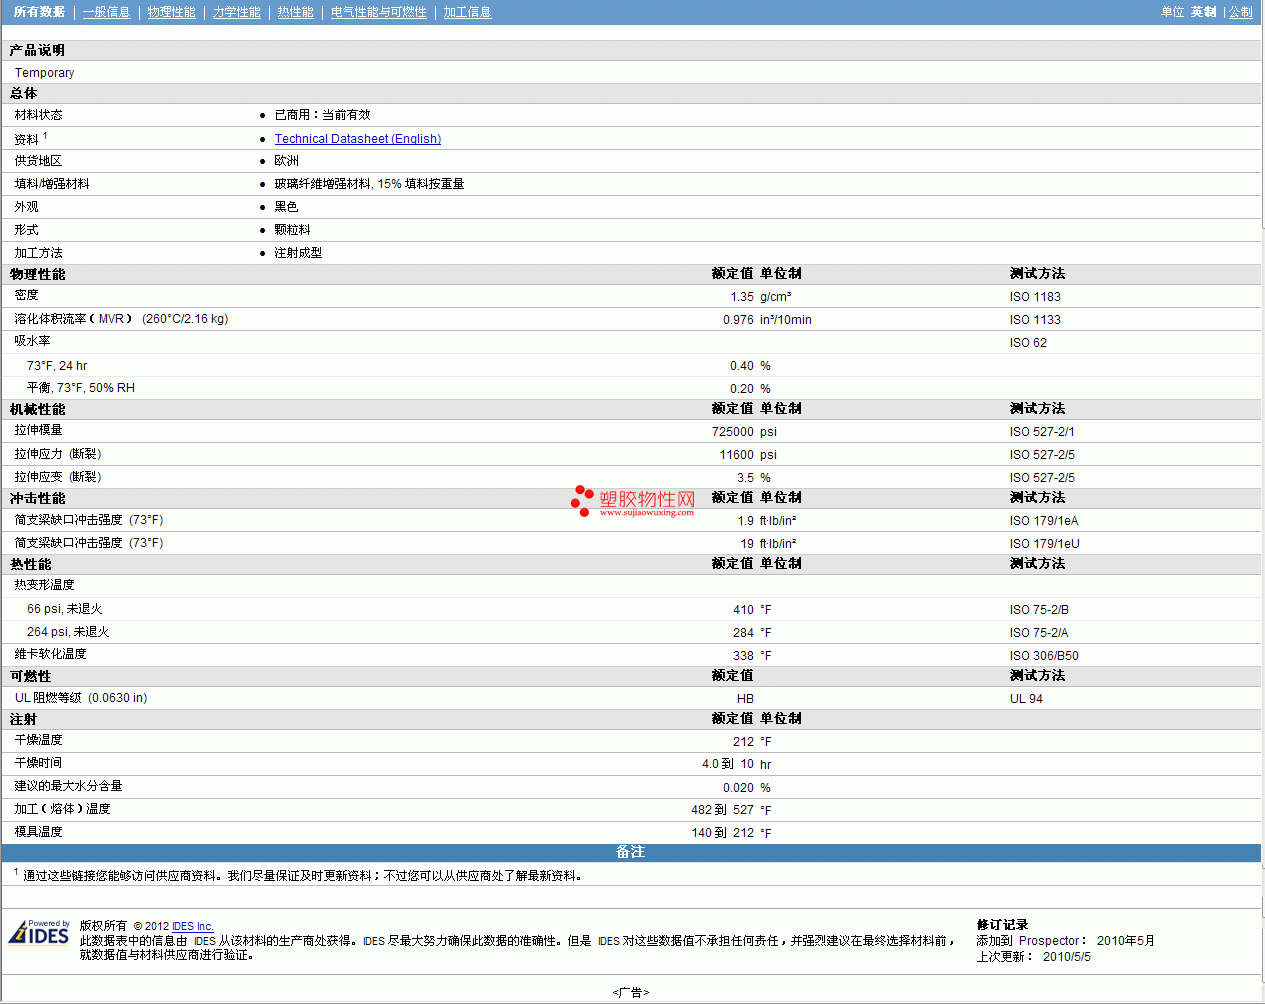This screenshot has height=1004, width=1265.
Task: Click the 备注 notes header bar
Action: 631,852
